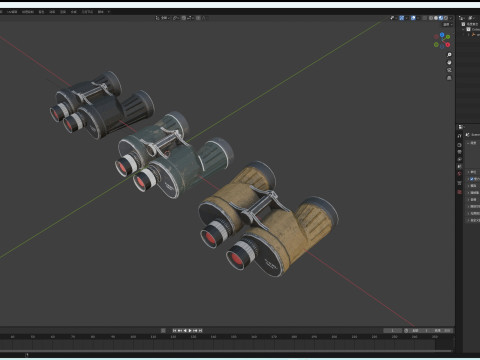Screen dimensions: 480x360
Task: Open the snapping options dropdown
Action: pyautogui.click(x=190, y=18)
